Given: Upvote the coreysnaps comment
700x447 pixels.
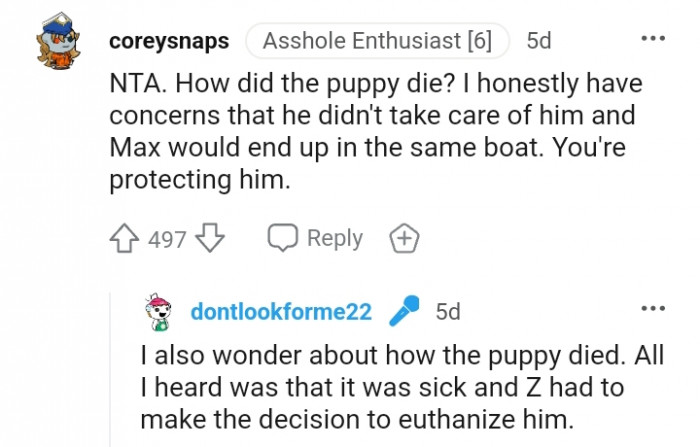Looking at the screenshot, I should tap(125, 239).
